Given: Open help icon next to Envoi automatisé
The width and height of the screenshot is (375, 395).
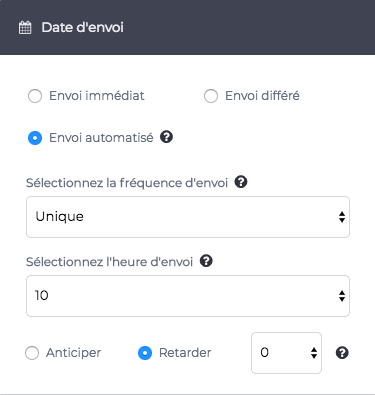Looking at the screenshot, I should [166, 137].
